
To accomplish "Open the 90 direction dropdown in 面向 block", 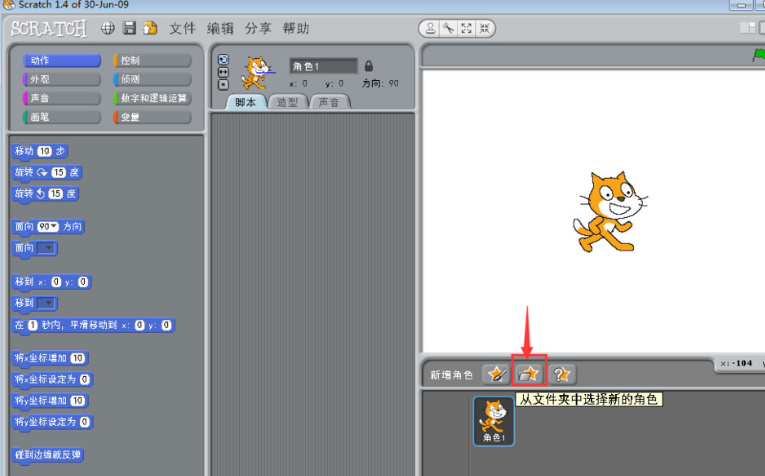I will (x=48, y=227).
